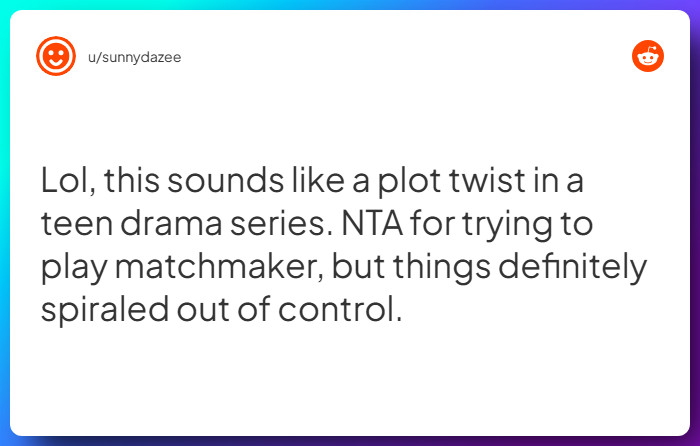Screen dimensions: 700x446
Task: Click the orange smiley avatar icon
Action: click(56, 56)
